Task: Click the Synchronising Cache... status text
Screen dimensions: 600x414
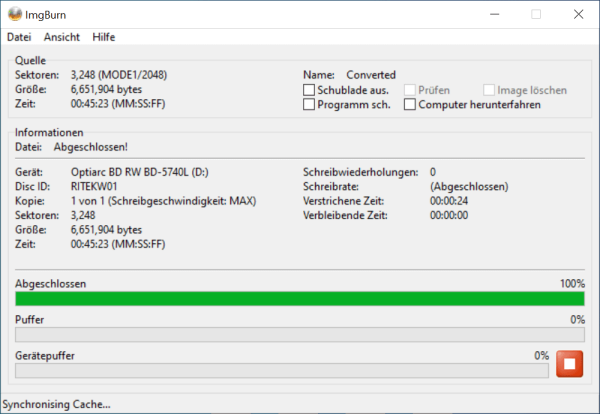Action: pyautogui.click(x=56, y=404)
